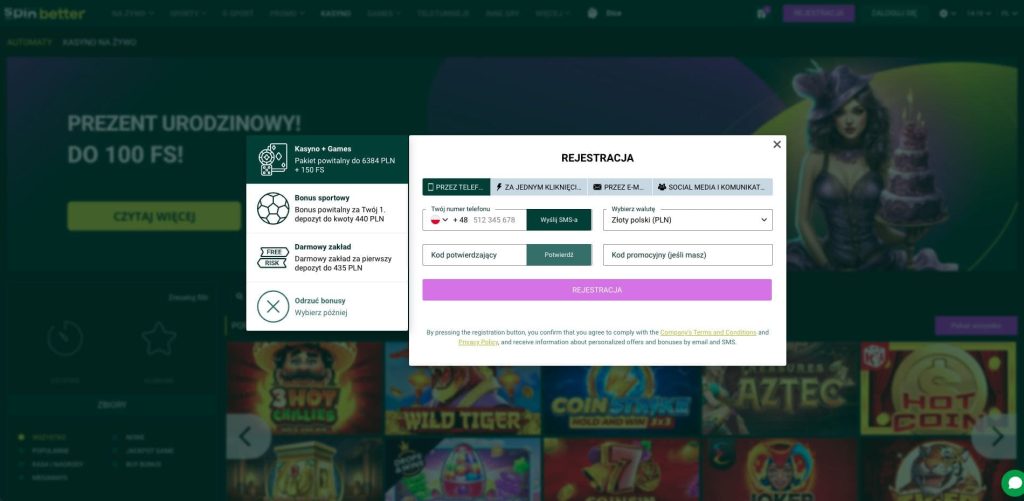
Task: Choose the Bonus sportowy soccer ball option
Action: click(x=327, y=208)
